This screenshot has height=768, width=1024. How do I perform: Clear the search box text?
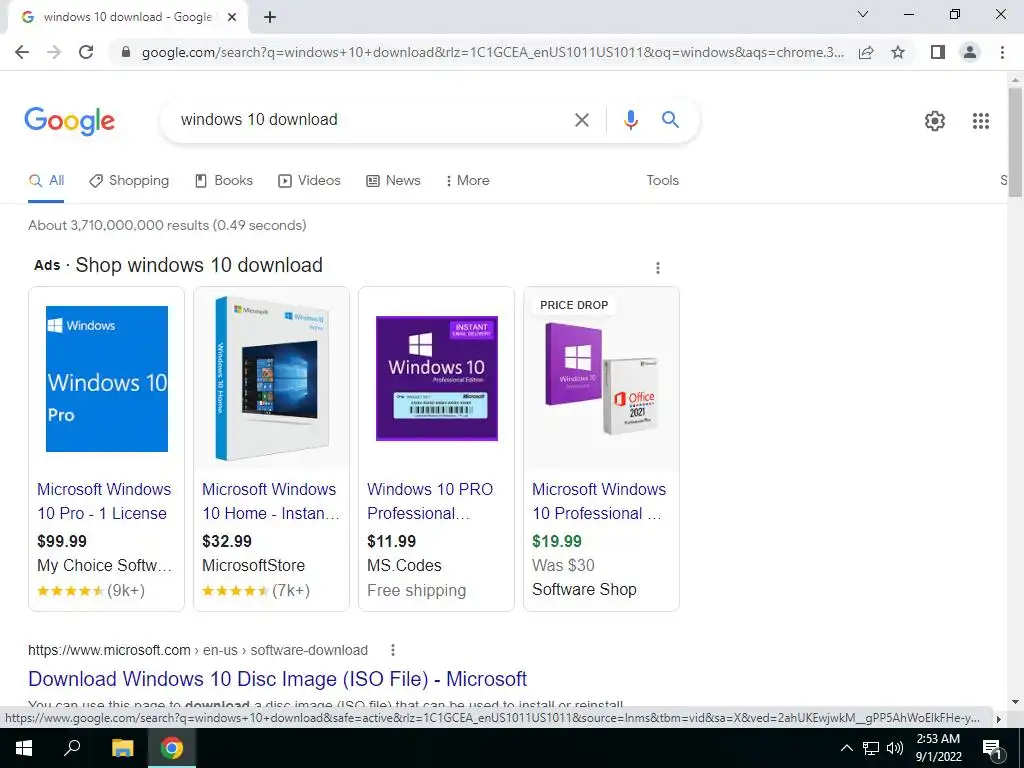click(x=581, y=120)
